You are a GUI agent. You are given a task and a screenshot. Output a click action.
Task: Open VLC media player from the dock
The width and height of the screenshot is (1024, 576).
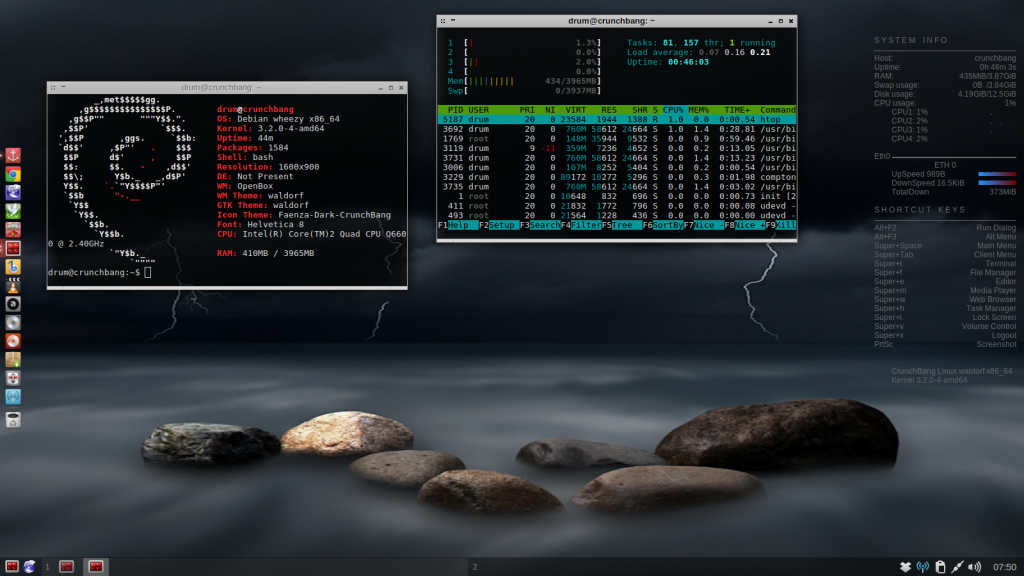click(x=14, y=285)
